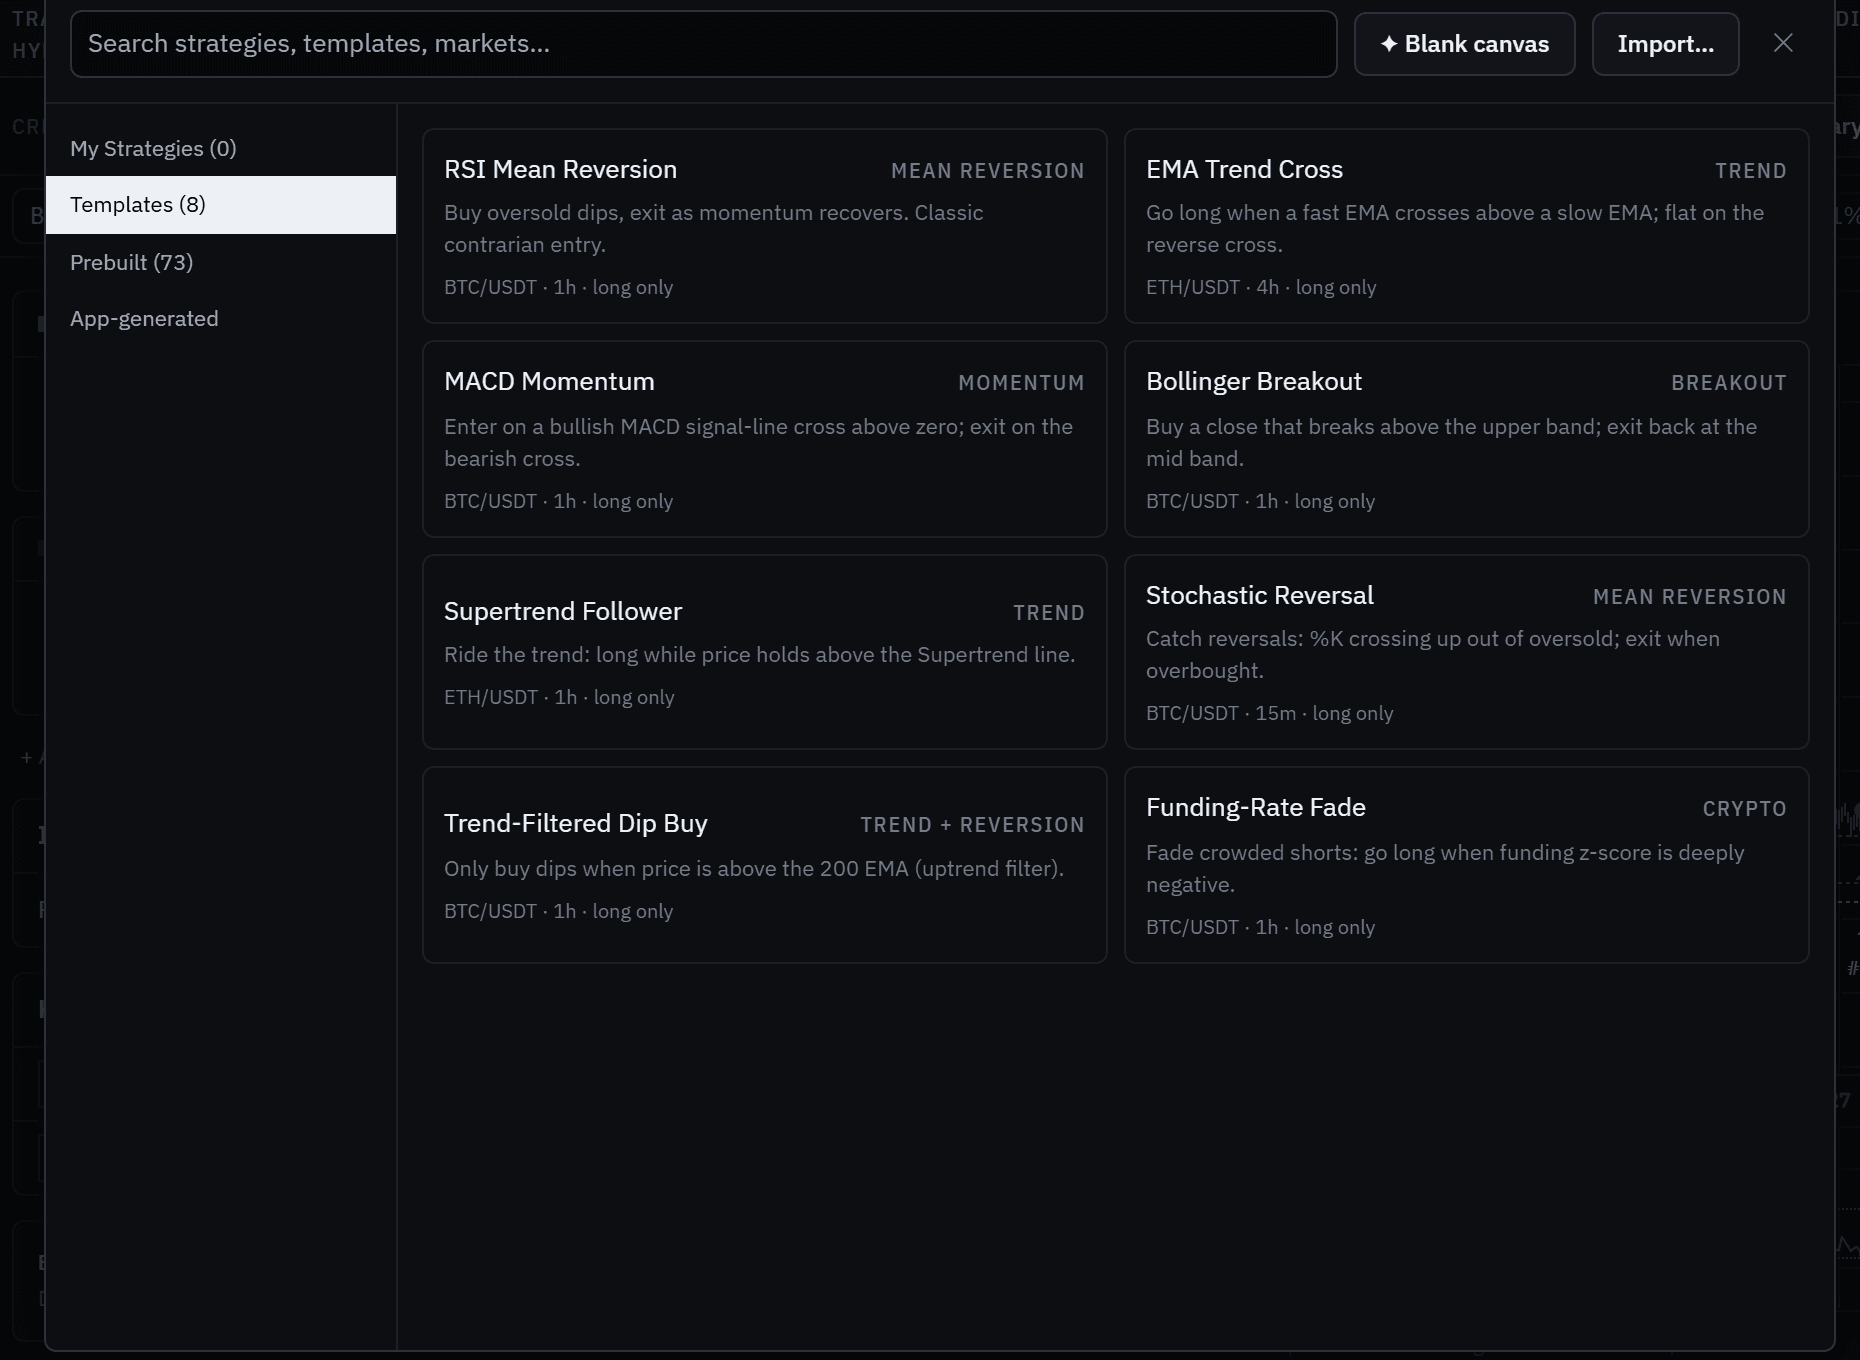Open the Import... button
The height and width of the screenshot is (1360, 1860).
1666,44
